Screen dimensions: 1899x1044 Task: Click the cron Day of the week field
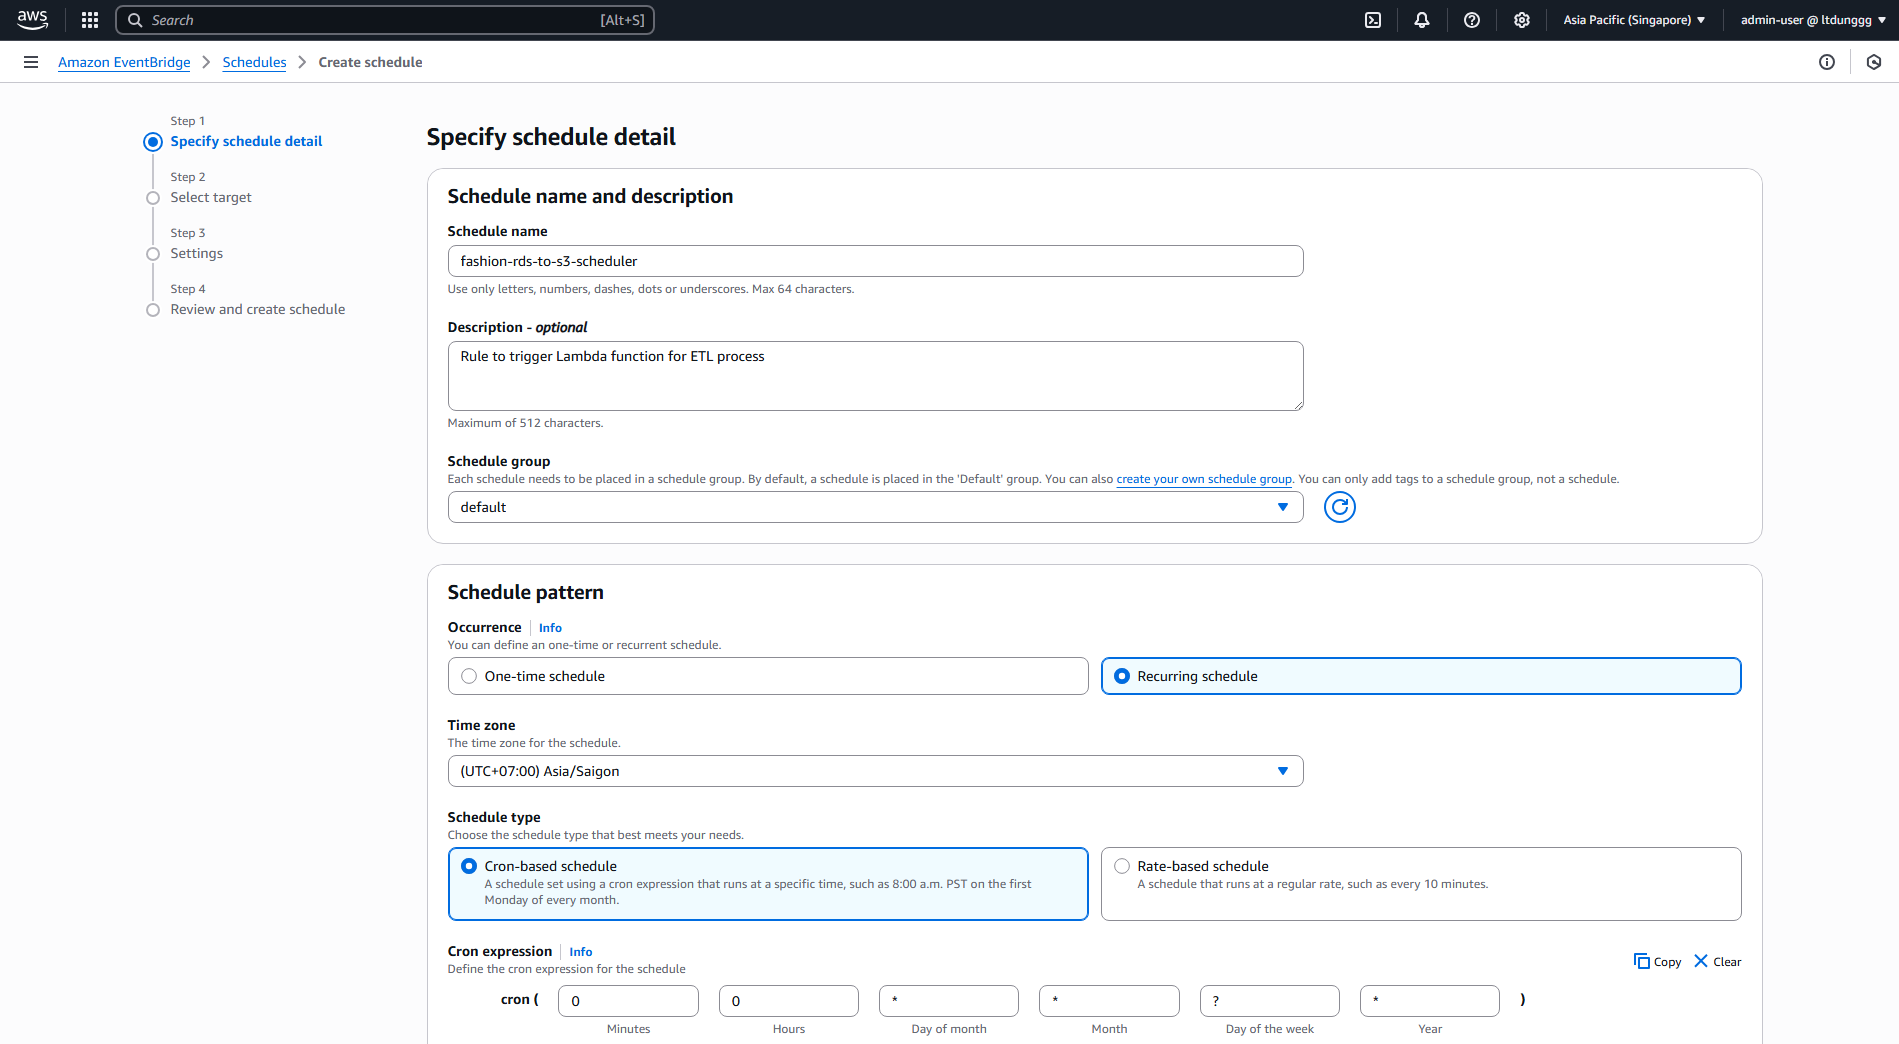click(1270, 1001)
